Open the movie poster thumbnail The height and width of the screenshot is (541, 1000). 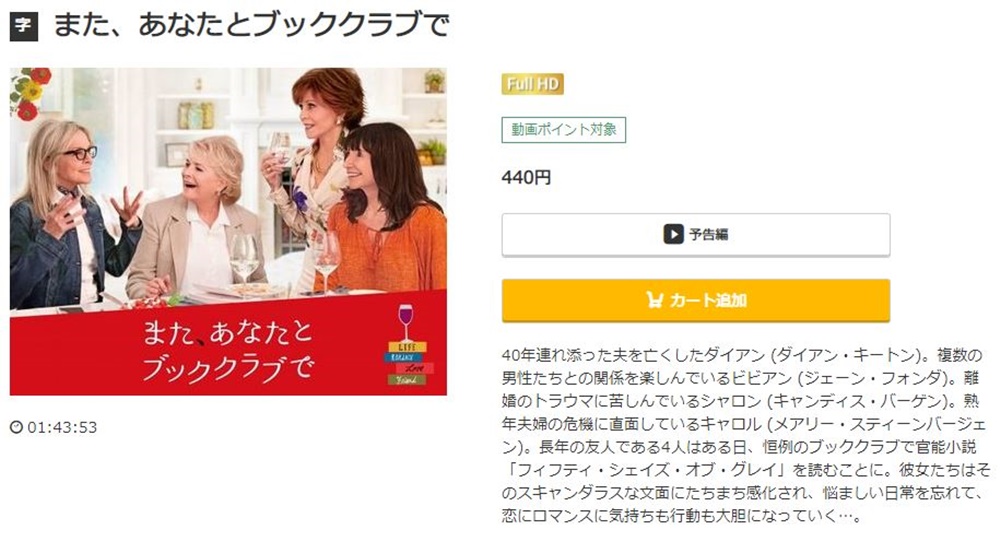228,232
